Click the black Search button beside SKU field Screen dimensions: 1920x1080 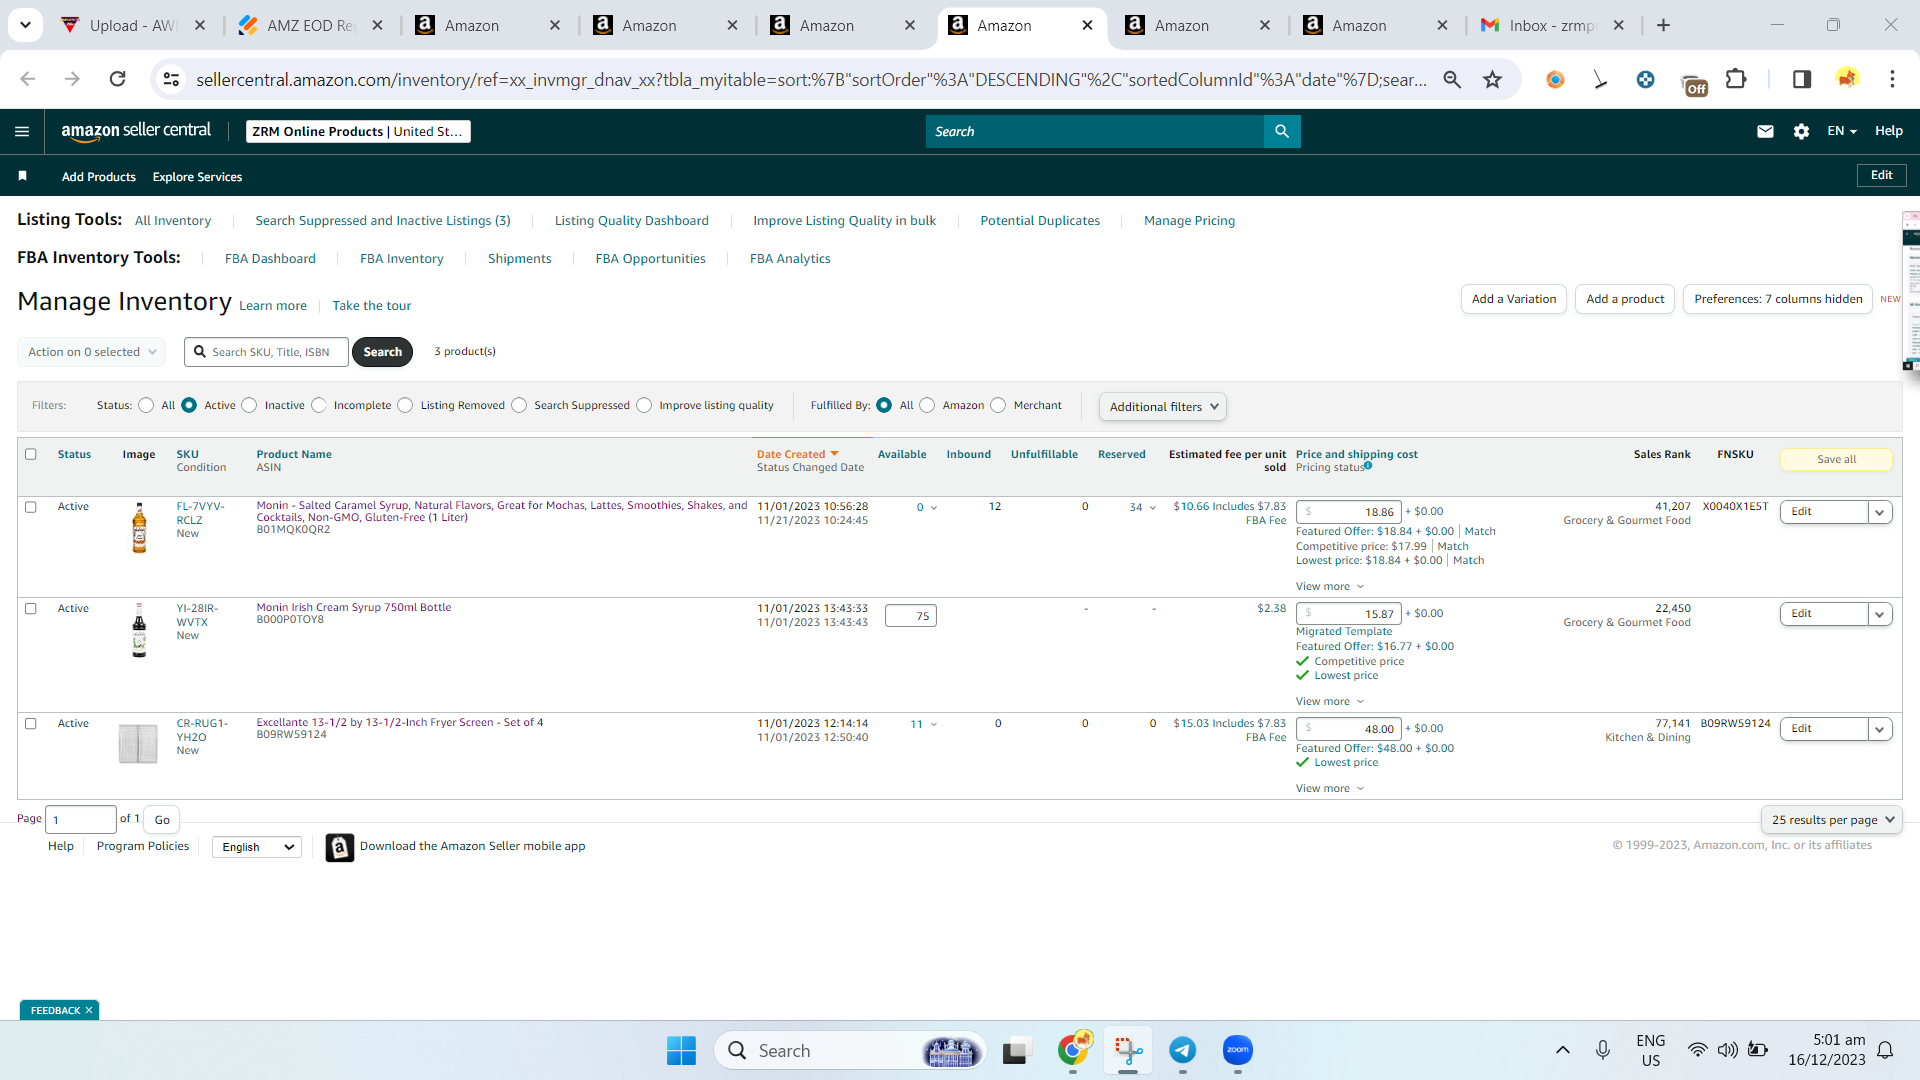click(382, 352)
